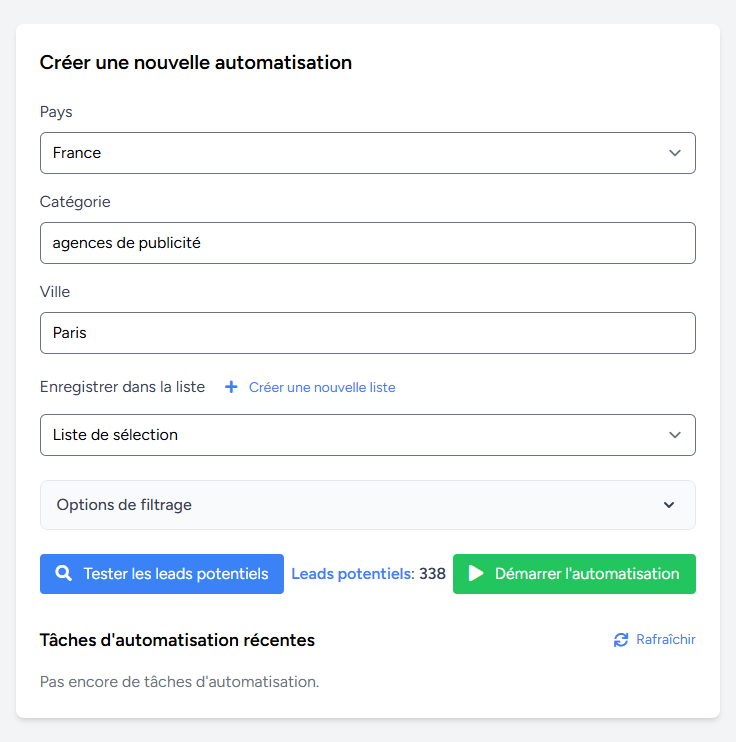Click Tester les leads potentiels button

point(162,574)
